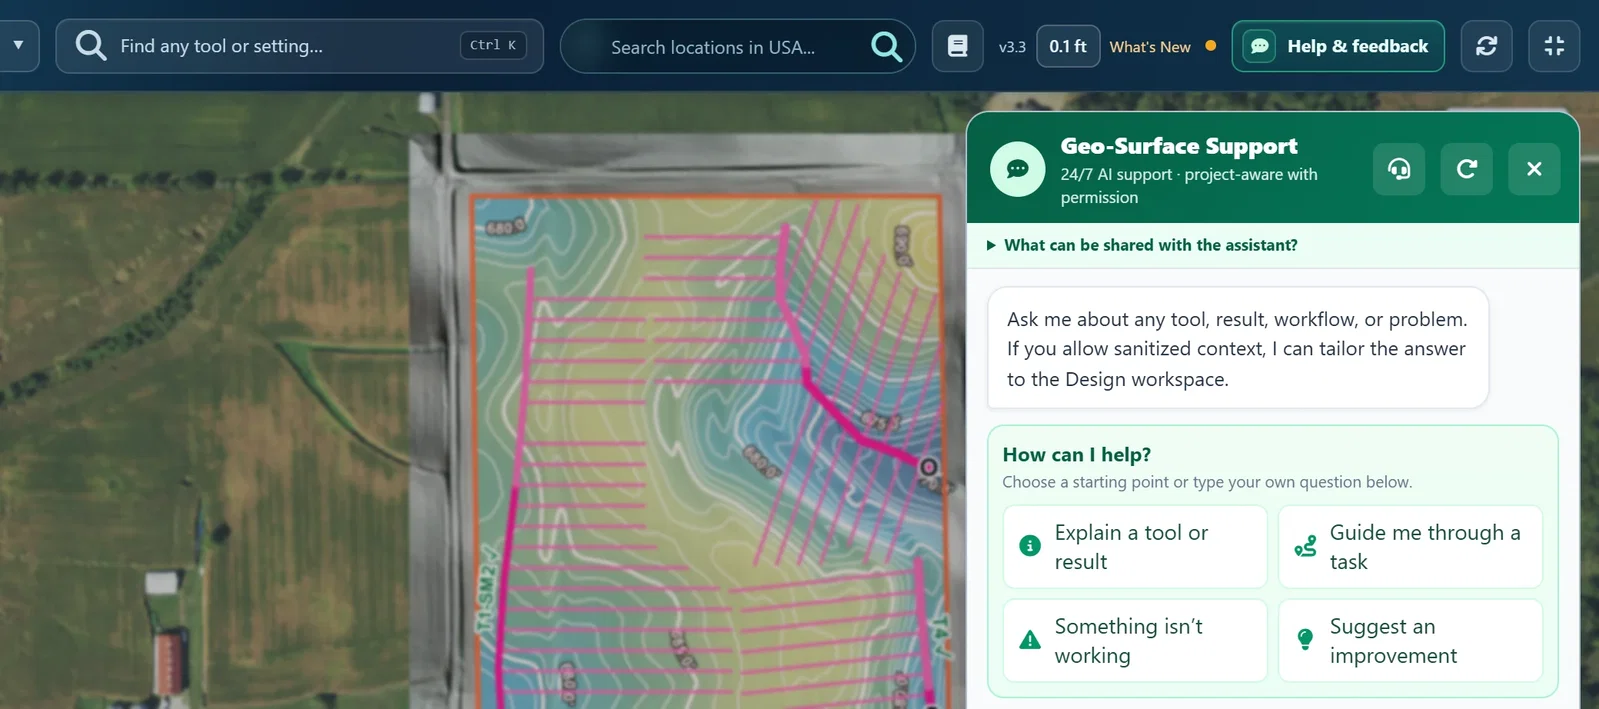Click the Search locations in USA field
The width and height of the screenshot is (1599, 709).
click(x=737, y=47)
